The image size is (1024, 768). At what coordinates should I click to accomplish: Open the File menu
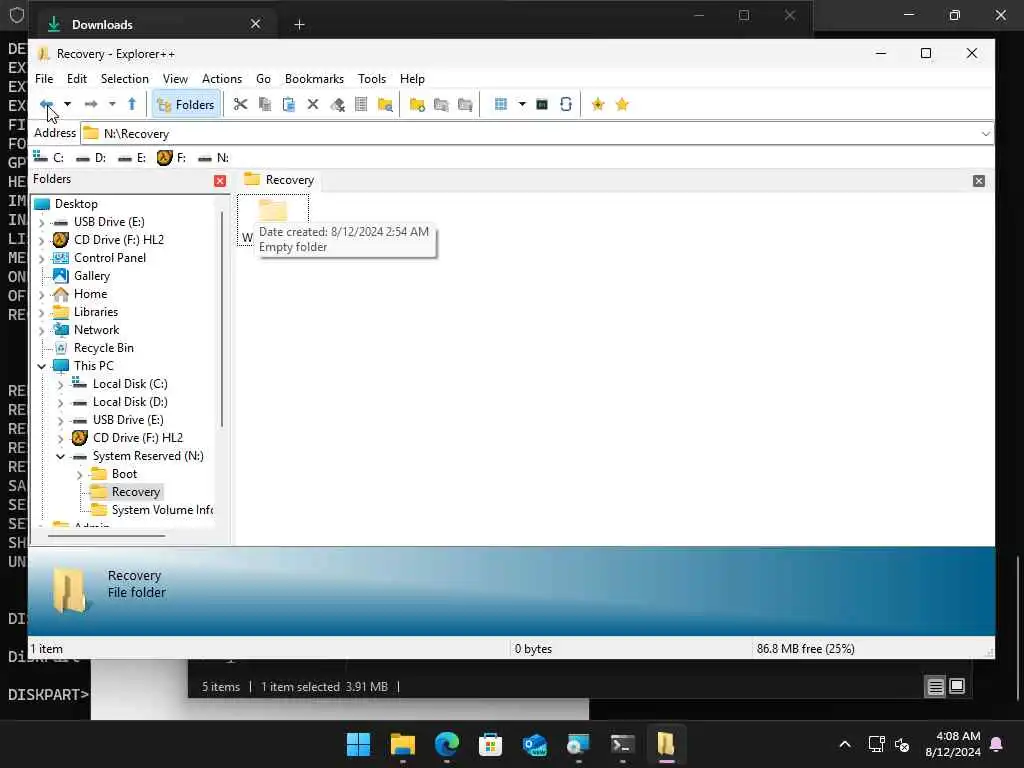pyautogui.click(x=44, y=78)
